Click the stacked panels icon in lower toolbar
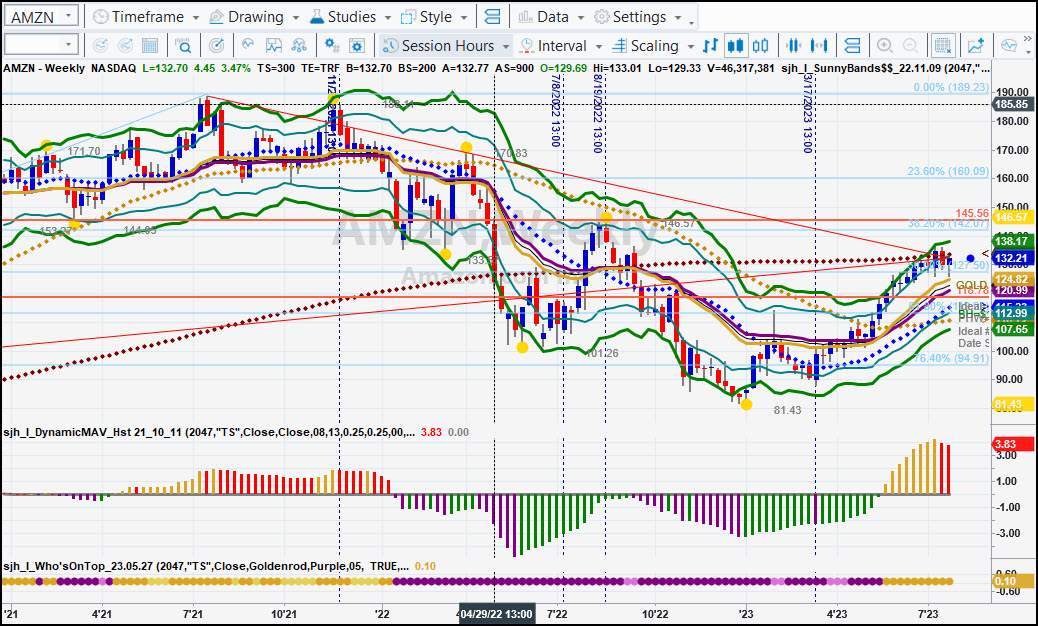 [x=853, y=45]
